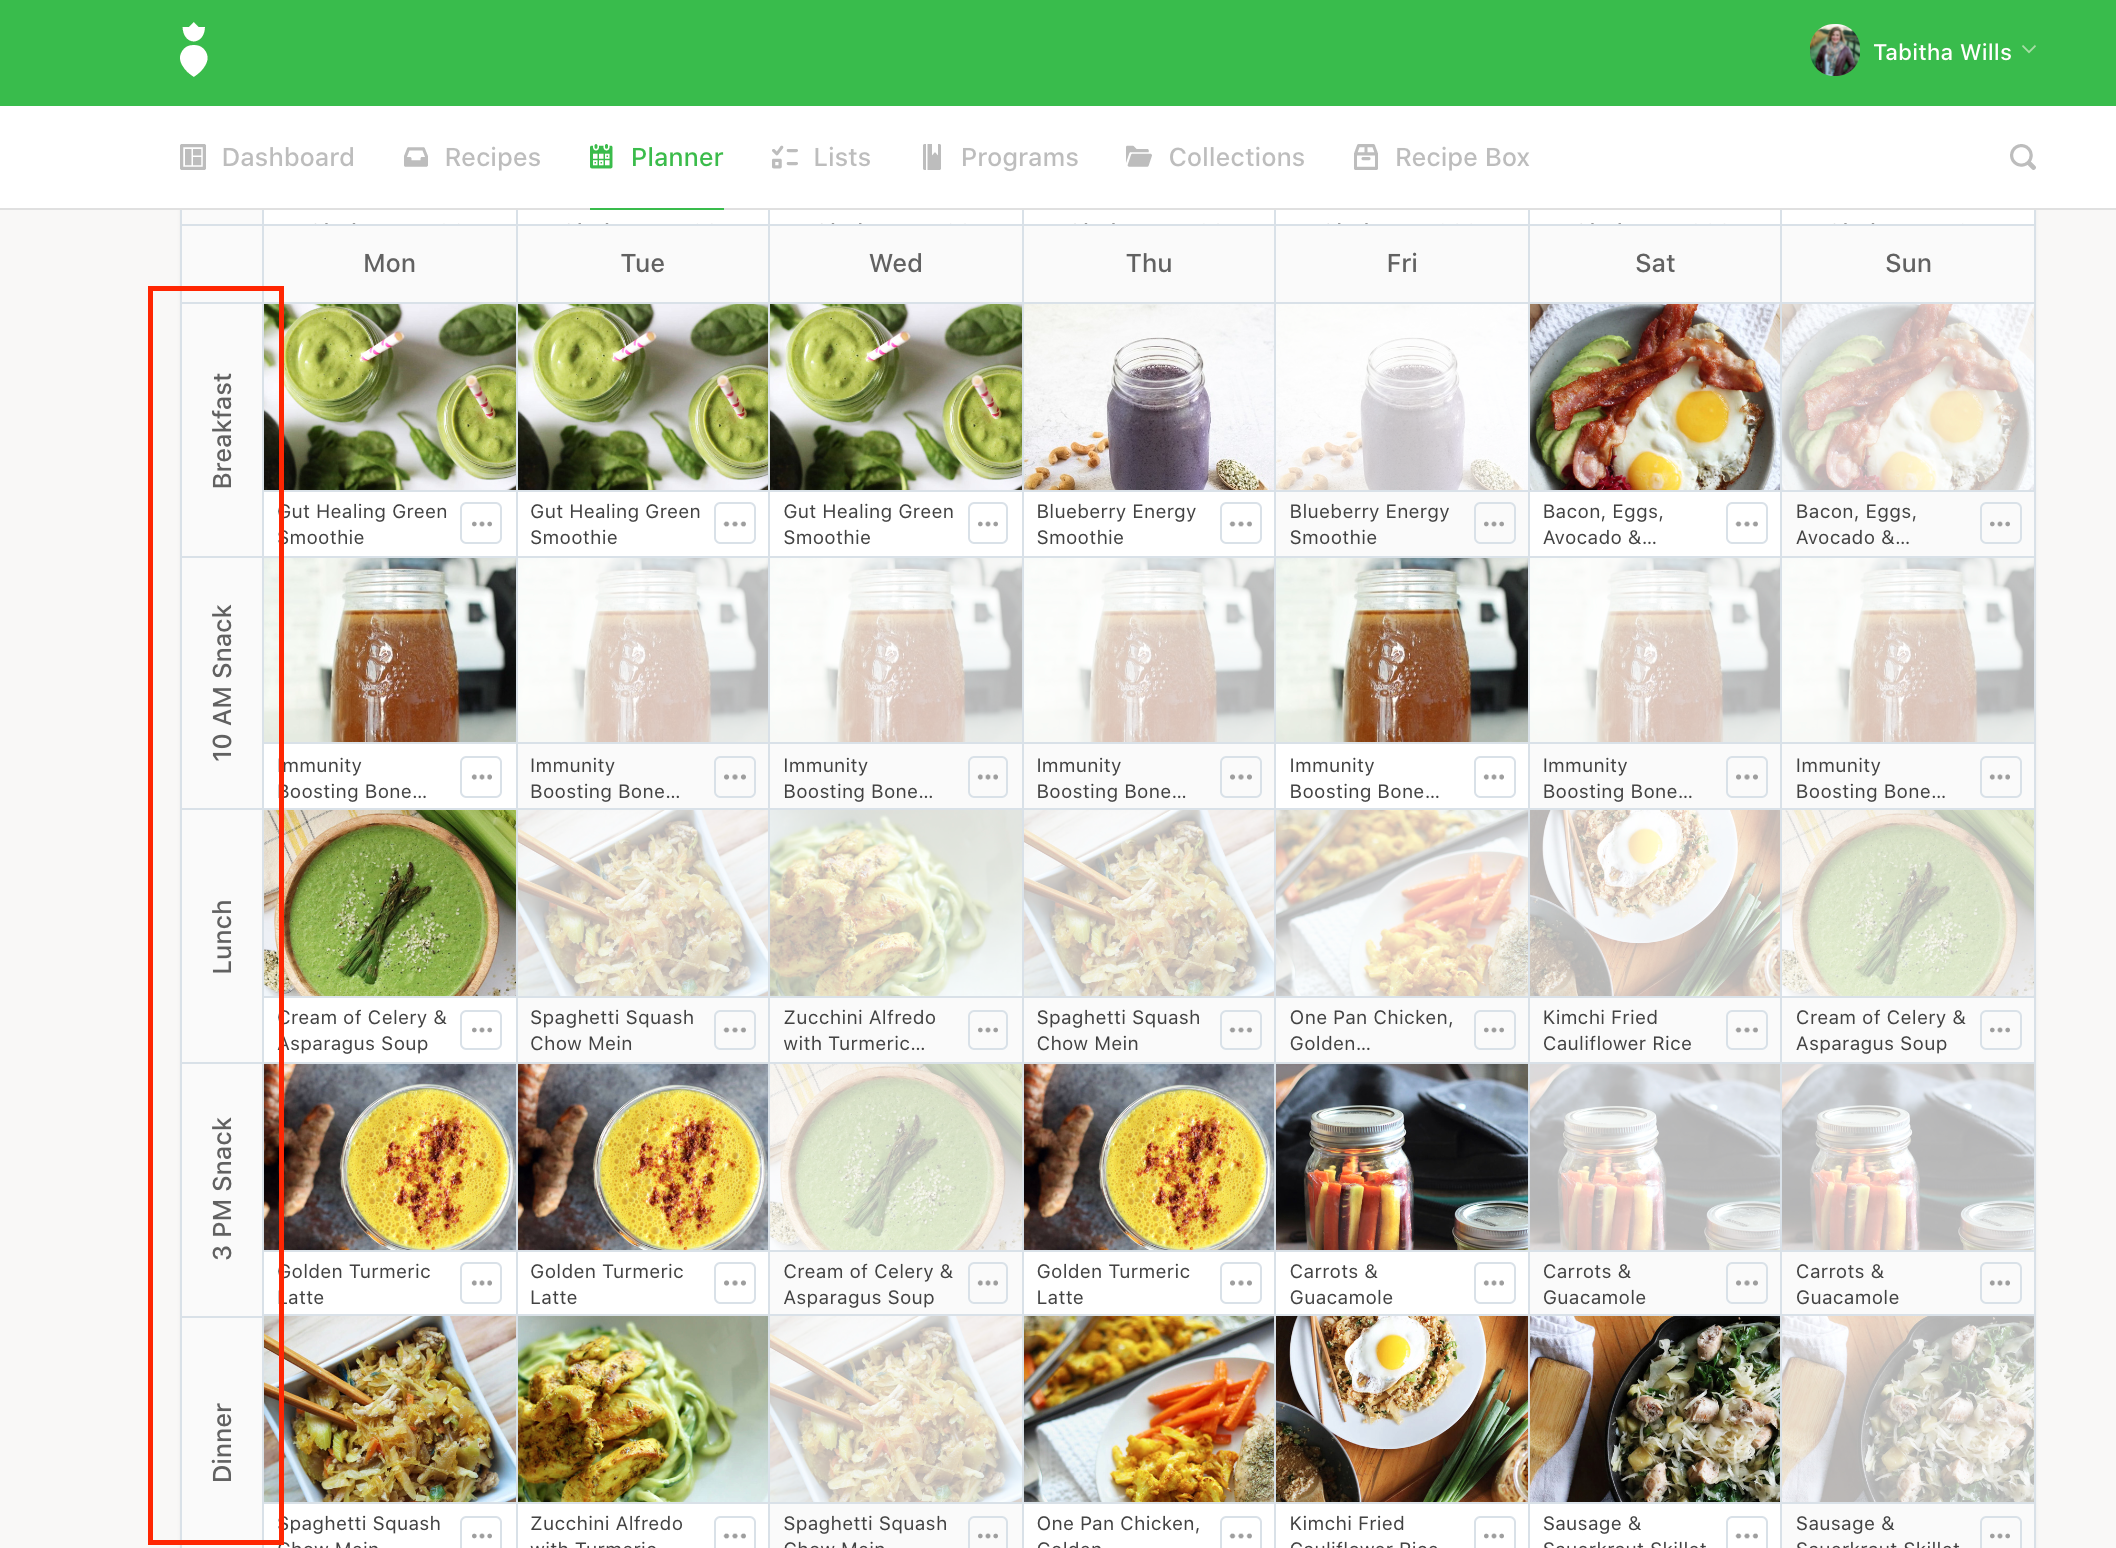Open options for Wednesday Zucchini Alfredo lunch
This screenshot has height=1548, width=2116.
point(987,1030)
